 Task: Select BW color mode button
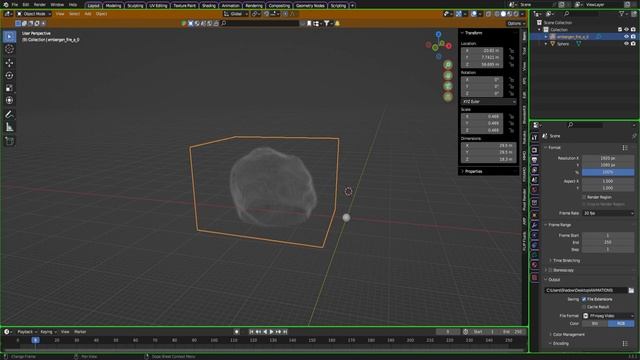pos(595,323)
